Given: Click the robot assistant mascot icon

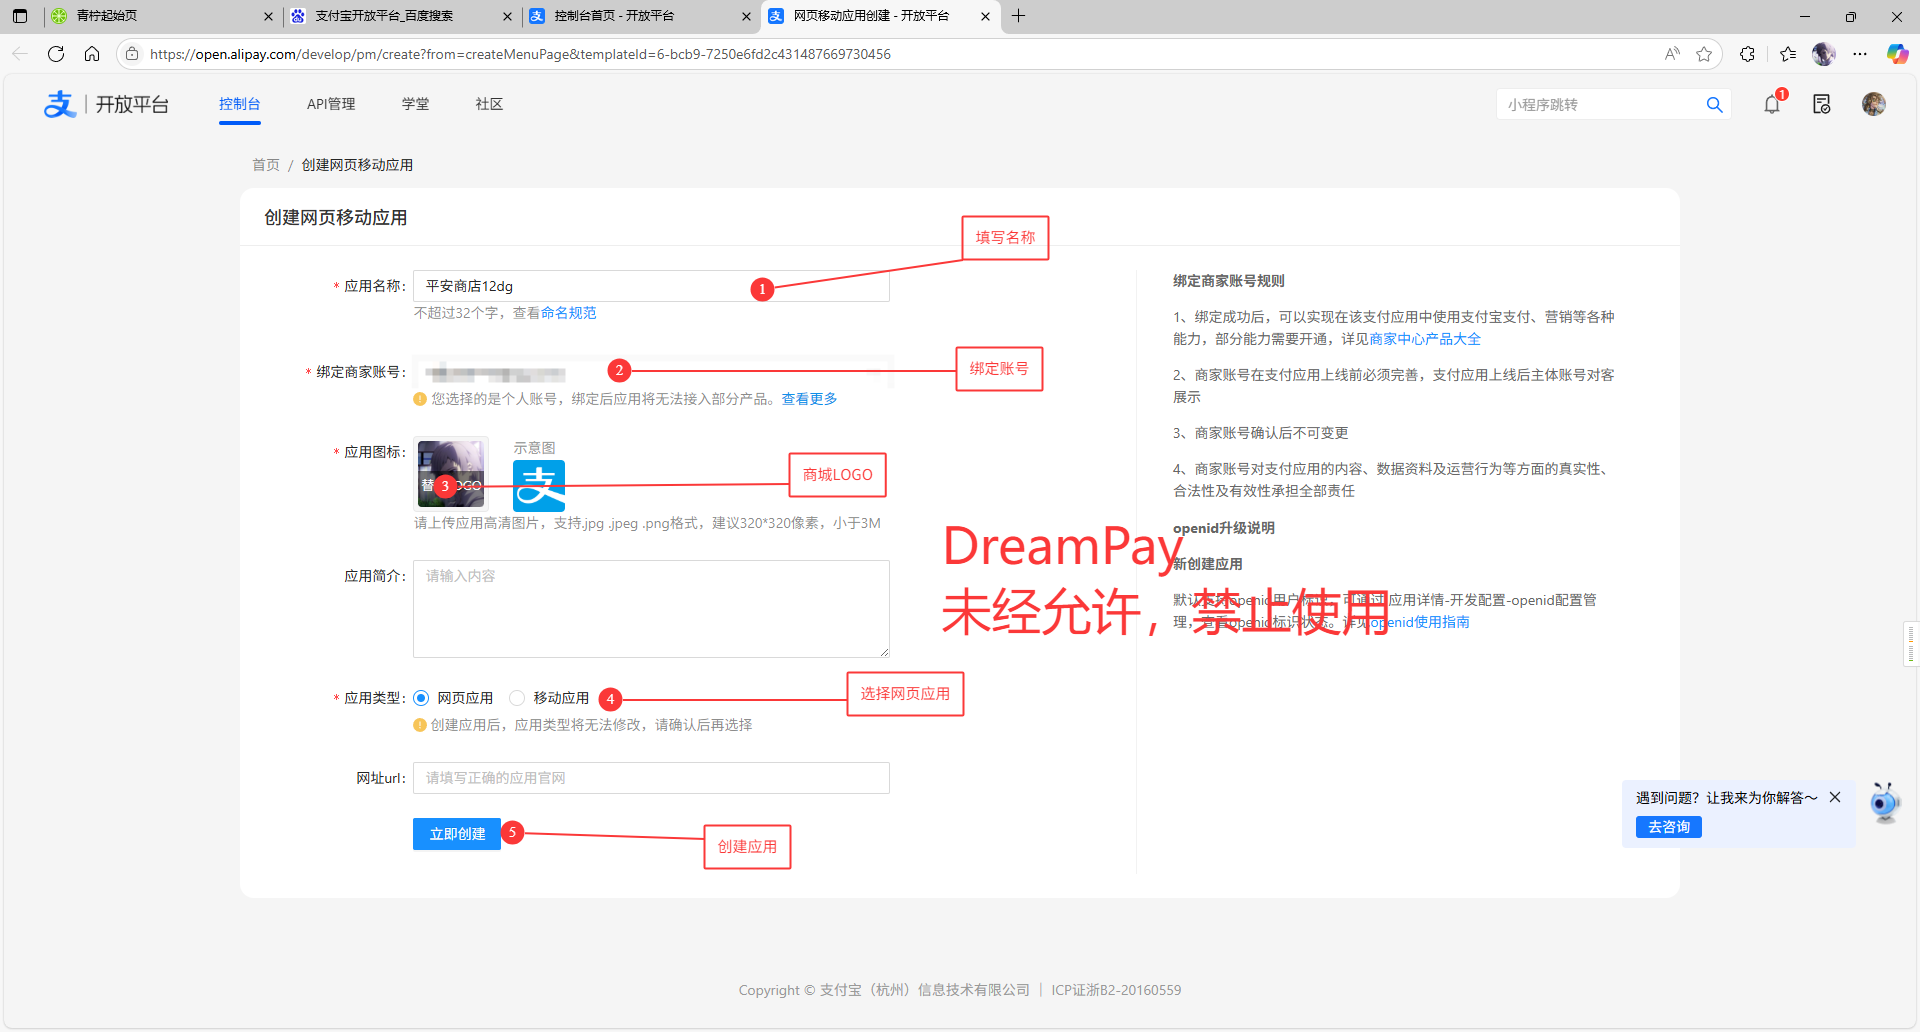Looking at the screenshot, I should [1885, 803].
